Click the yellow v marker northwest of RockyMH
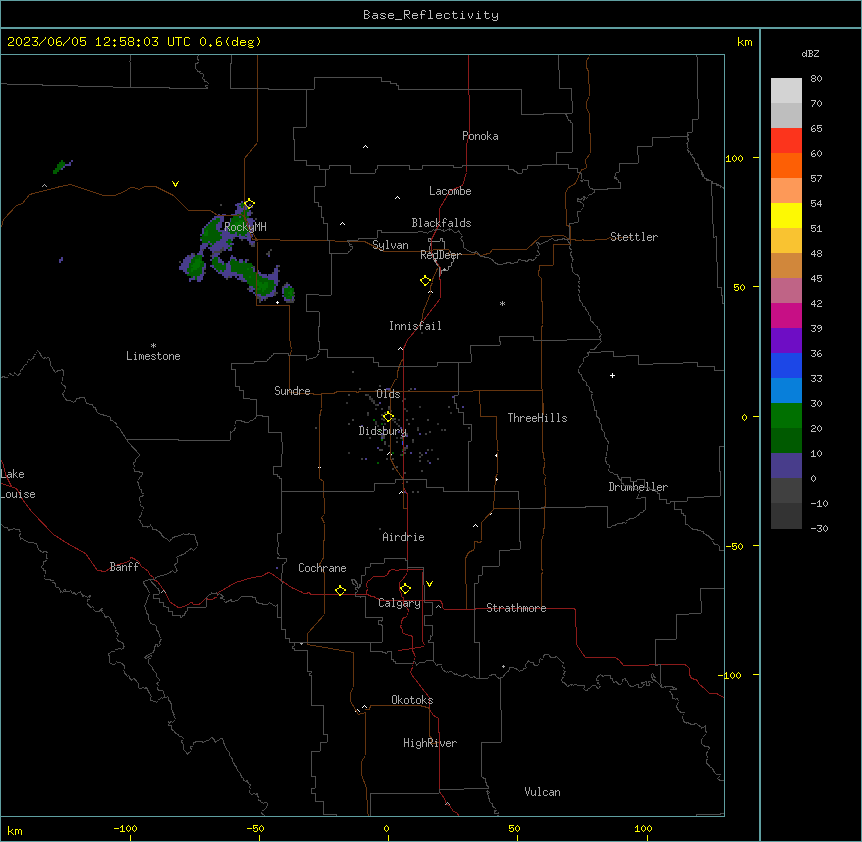The height and width of the screenshot is (842, 862). pos(175,184)
